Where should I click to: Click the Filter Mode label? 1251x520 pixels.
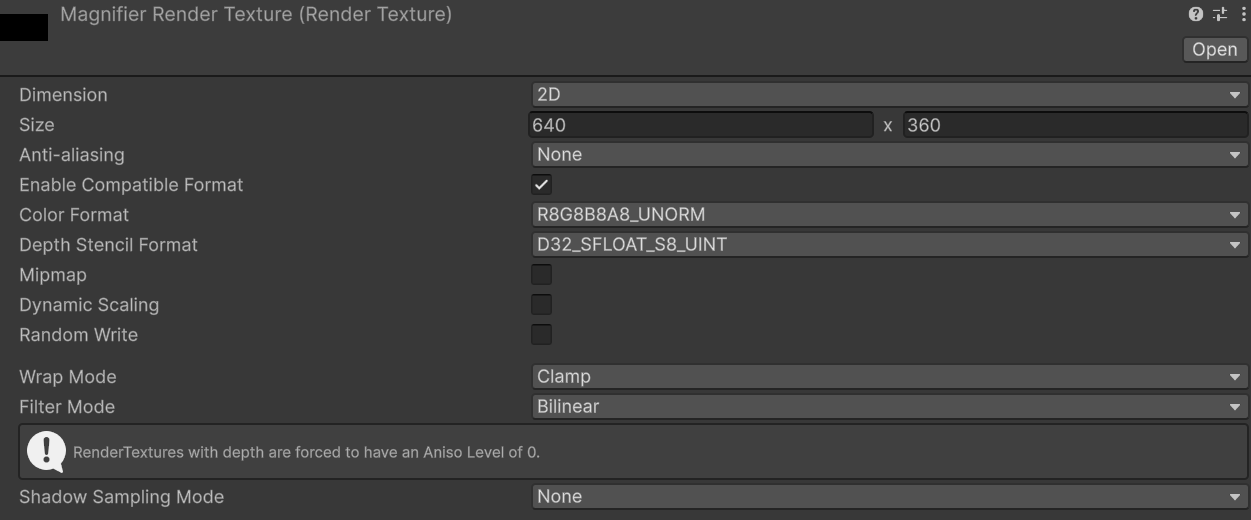pos(67,407)
